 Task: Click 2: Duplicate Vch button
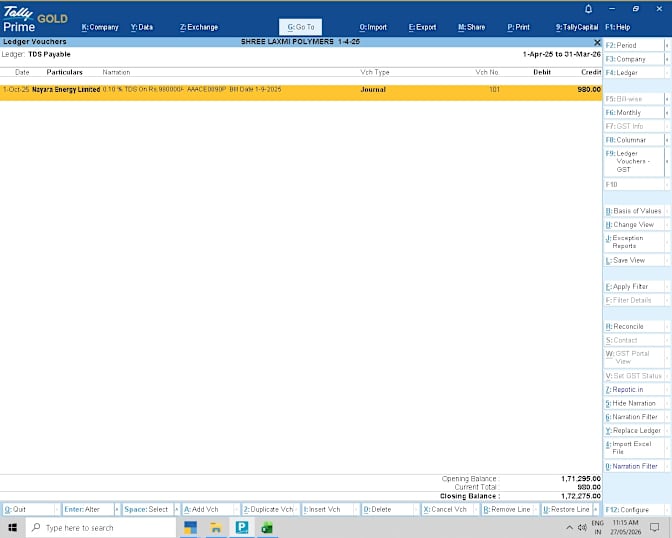[268, 509]
